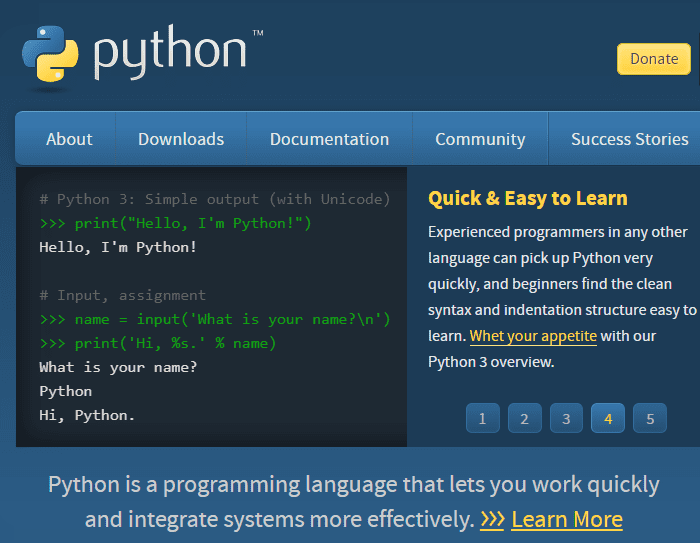Viewport: 700px width, 543px height.
Task: Switch to slide 3 of the carousel
Action: coord(566,418)
